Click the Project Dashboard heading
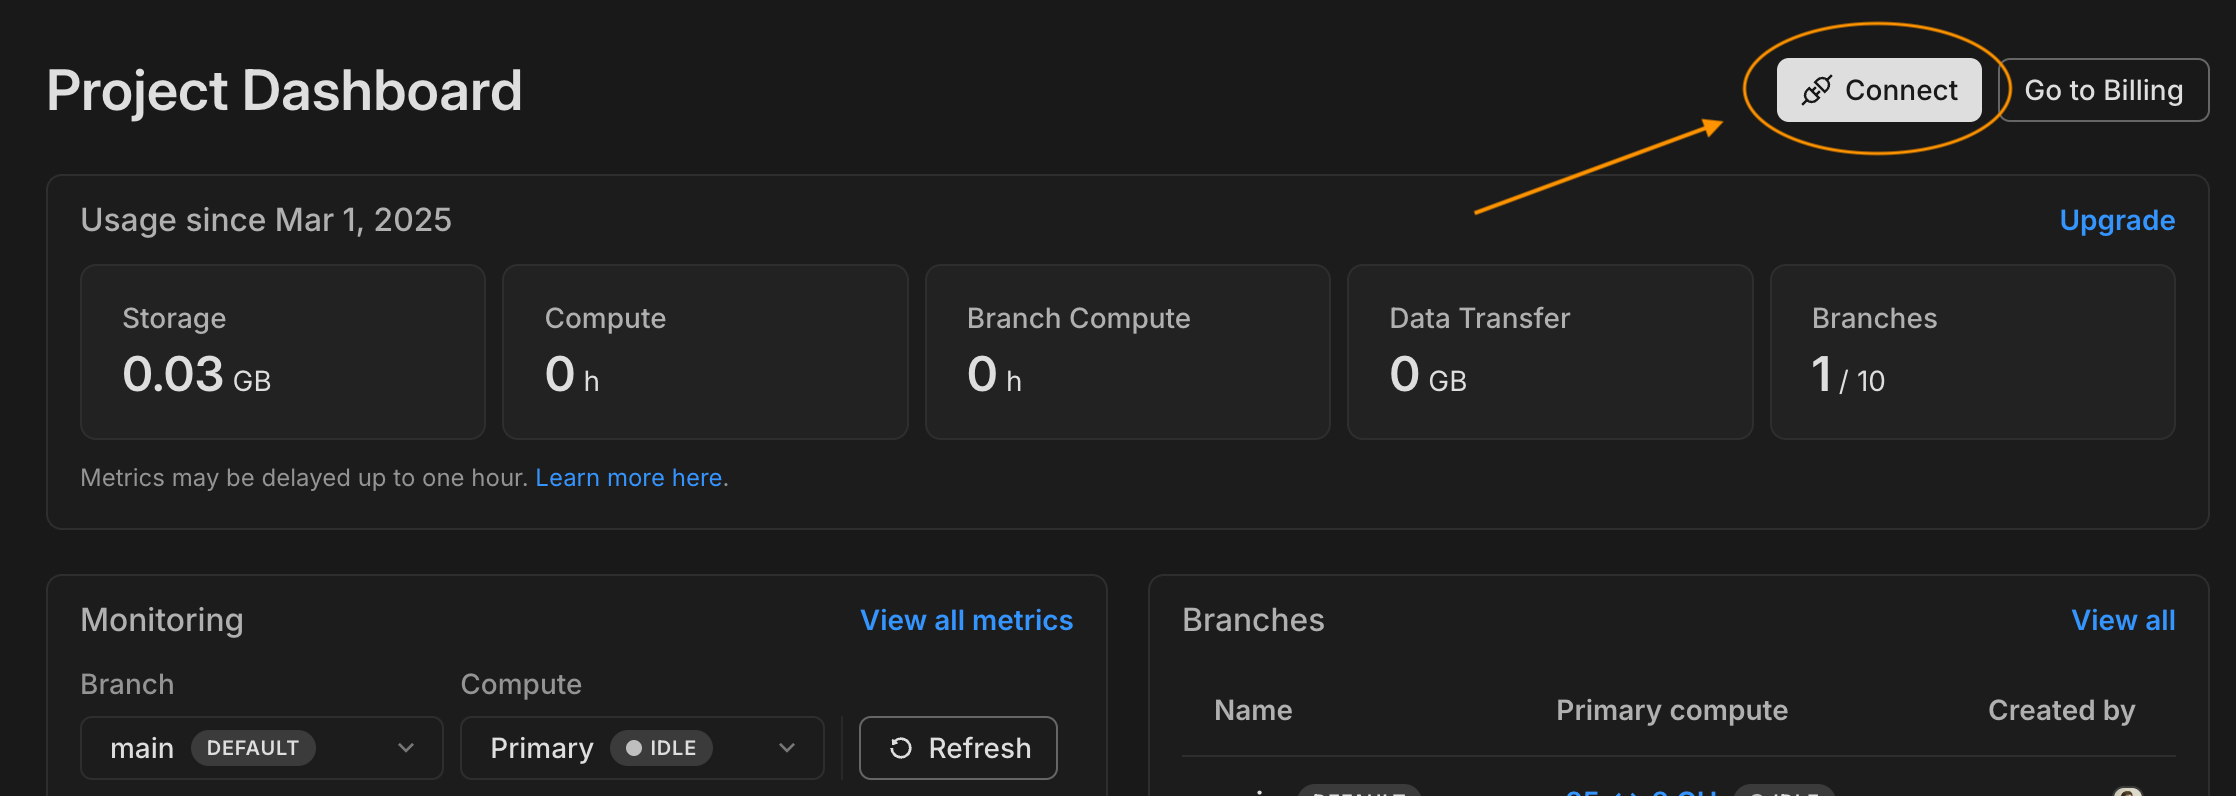2236x796 pixels. (x=285, y=91)
